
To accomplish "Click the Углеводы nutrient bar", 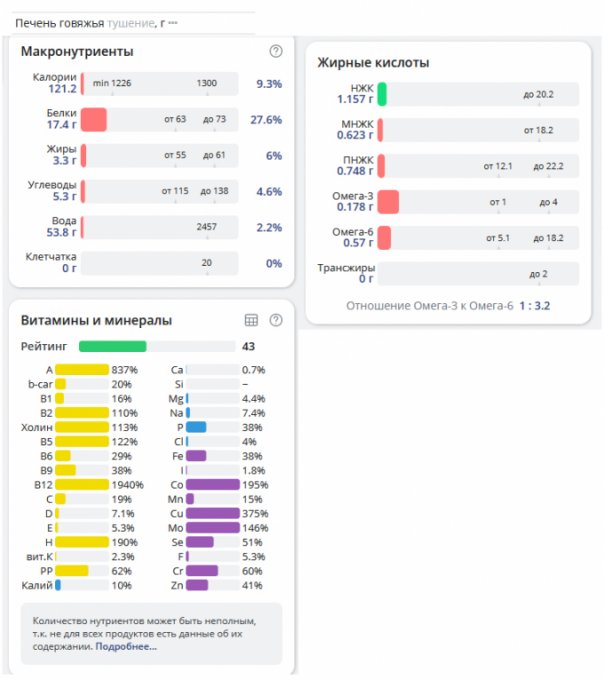I will pos(160,190).
